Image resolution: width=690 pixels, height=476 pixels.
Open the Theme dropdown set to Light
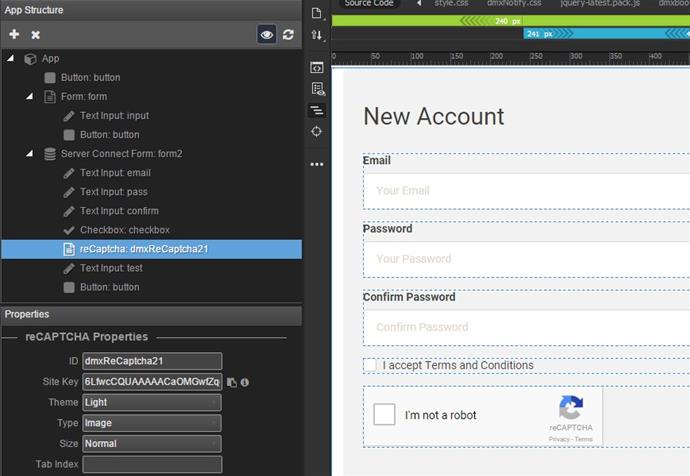152,402
